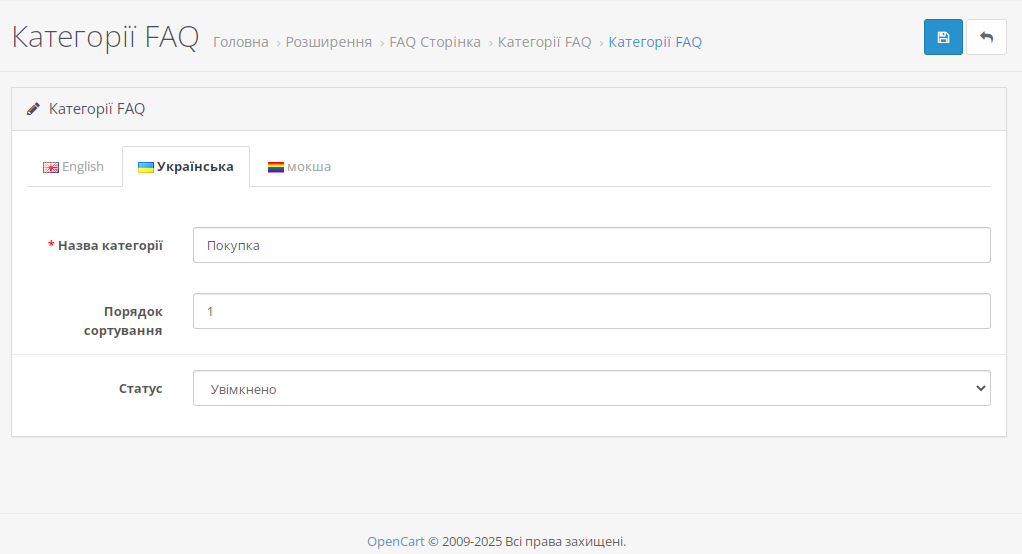Screen dimensions: 1022x554
Task: Click the Всі права захищені footer text
Action: [x=566, y=542]
